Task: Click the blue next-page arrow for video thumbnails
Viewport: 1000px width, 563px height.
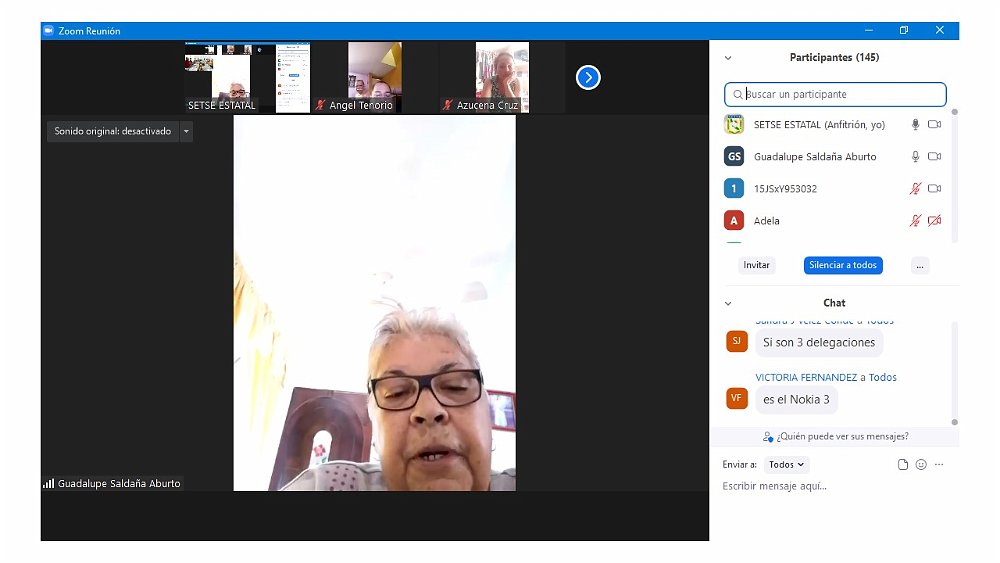Action: tap(588, 77)
